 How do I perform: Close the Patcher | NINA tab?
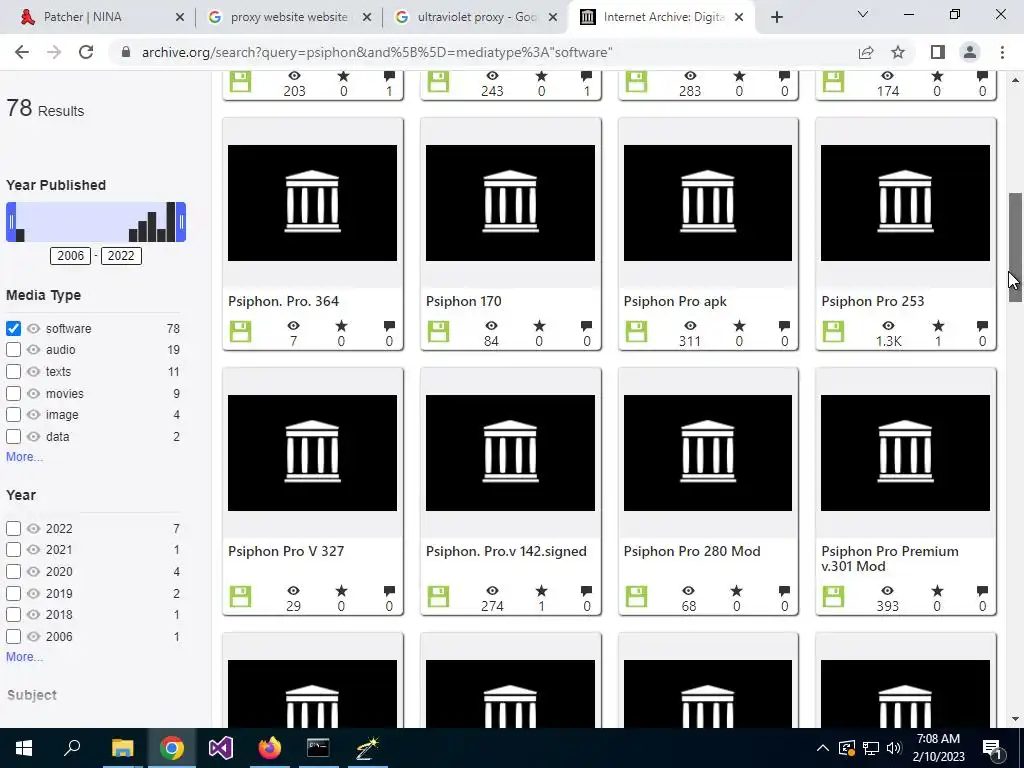(x=180, y=18)
